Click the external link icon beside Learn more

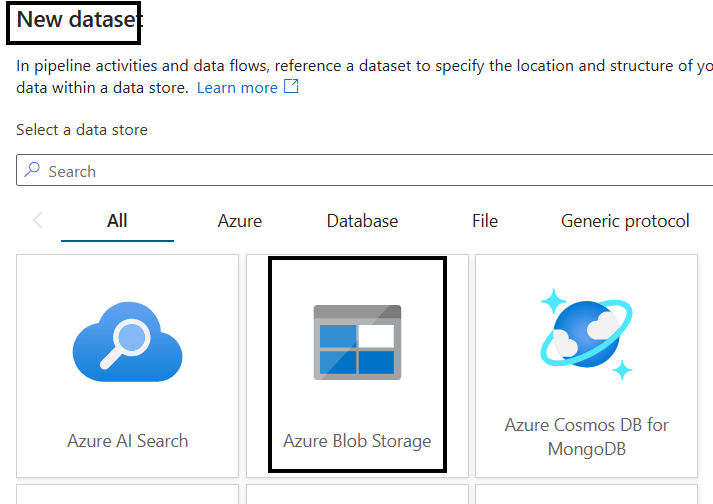[291, 87]
